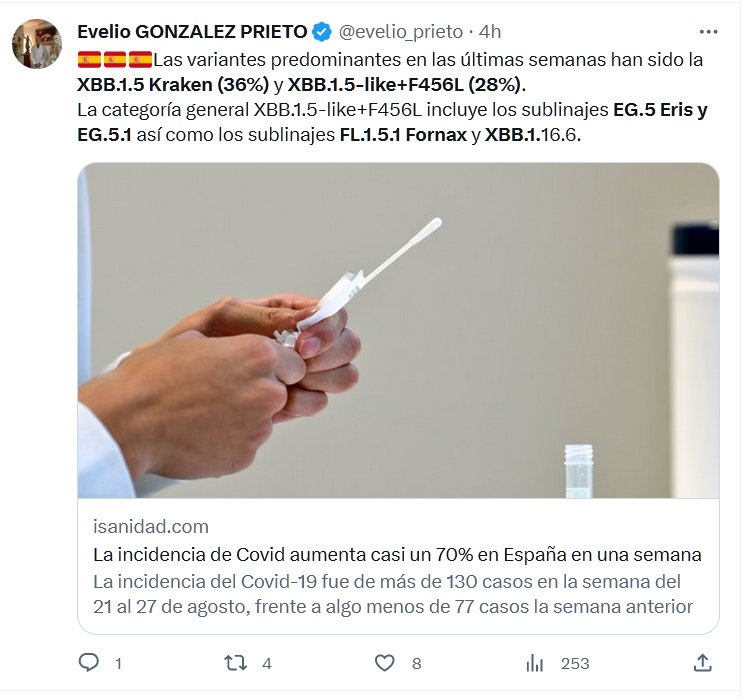Open Evelio's profile avatar picture
750x698 pixels.
tap(37, 44)
